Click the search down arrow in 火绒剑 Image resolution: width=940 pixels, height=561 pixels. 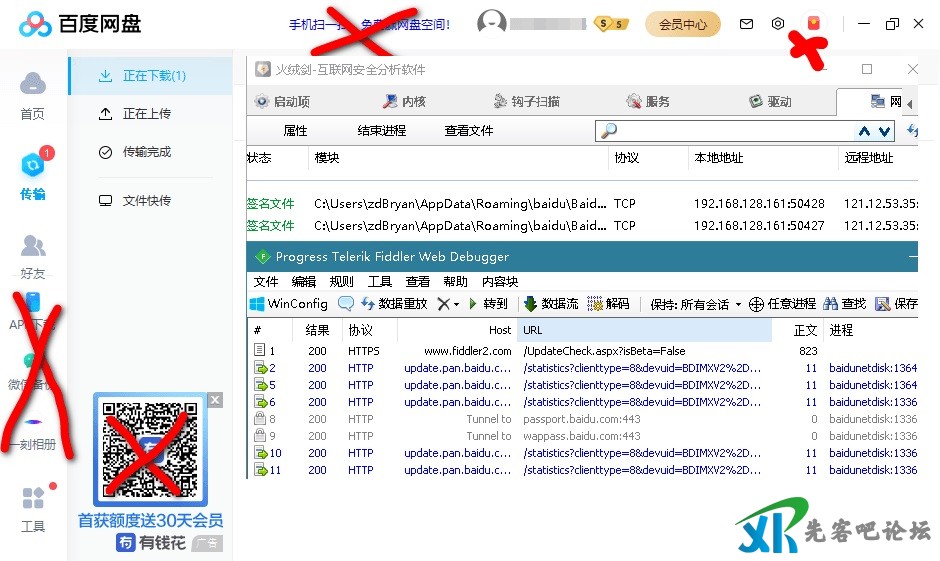884,131
